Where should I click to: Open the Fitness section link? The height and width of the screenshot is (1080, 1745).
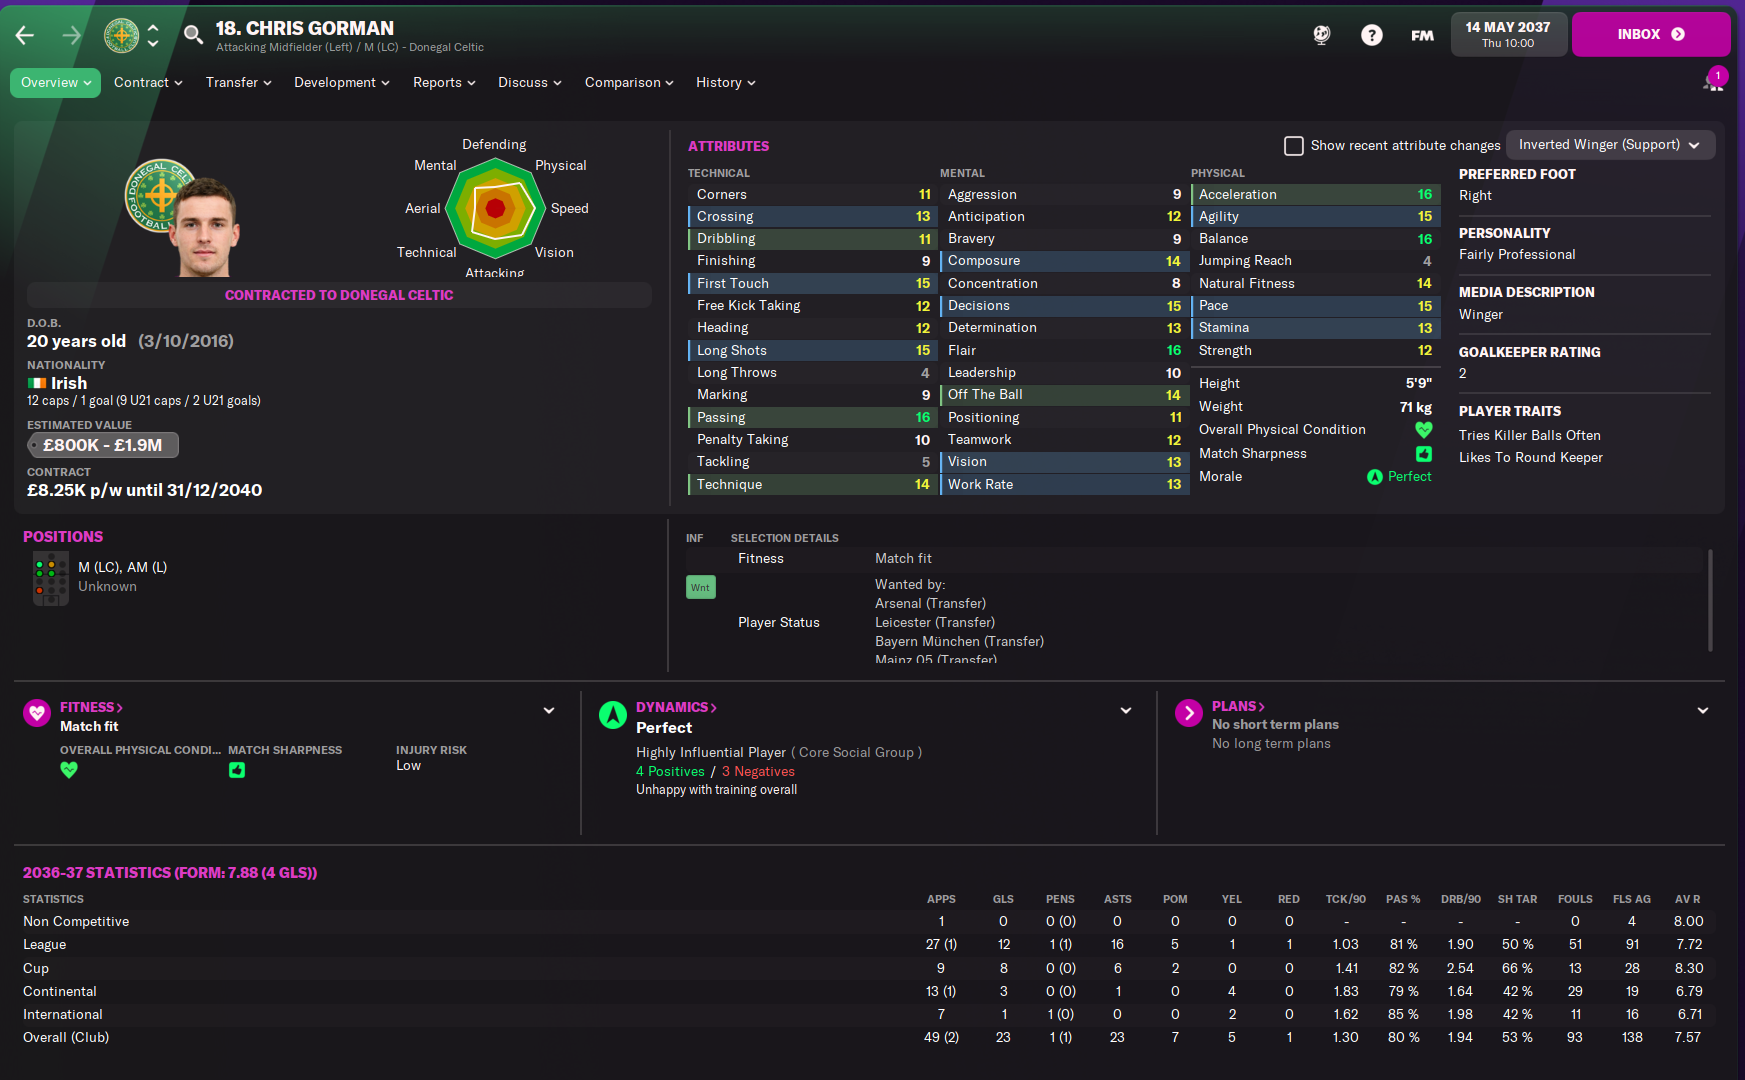[x=91, y=707]
